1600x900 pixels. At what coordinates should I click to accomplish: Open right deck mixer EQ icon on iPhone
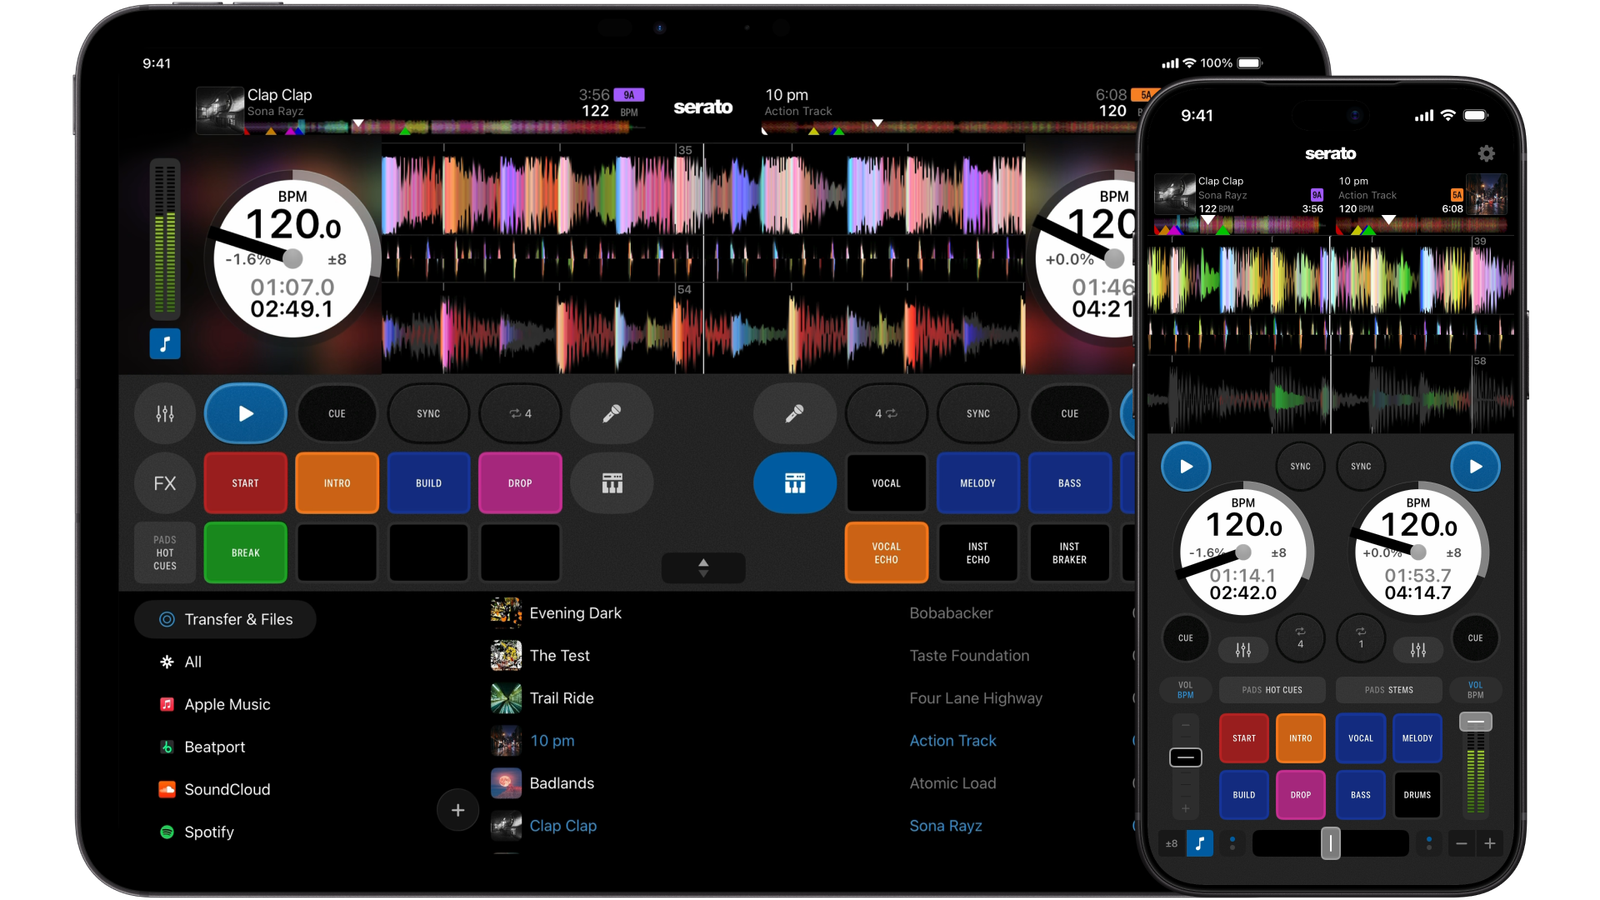(1418, 650)
